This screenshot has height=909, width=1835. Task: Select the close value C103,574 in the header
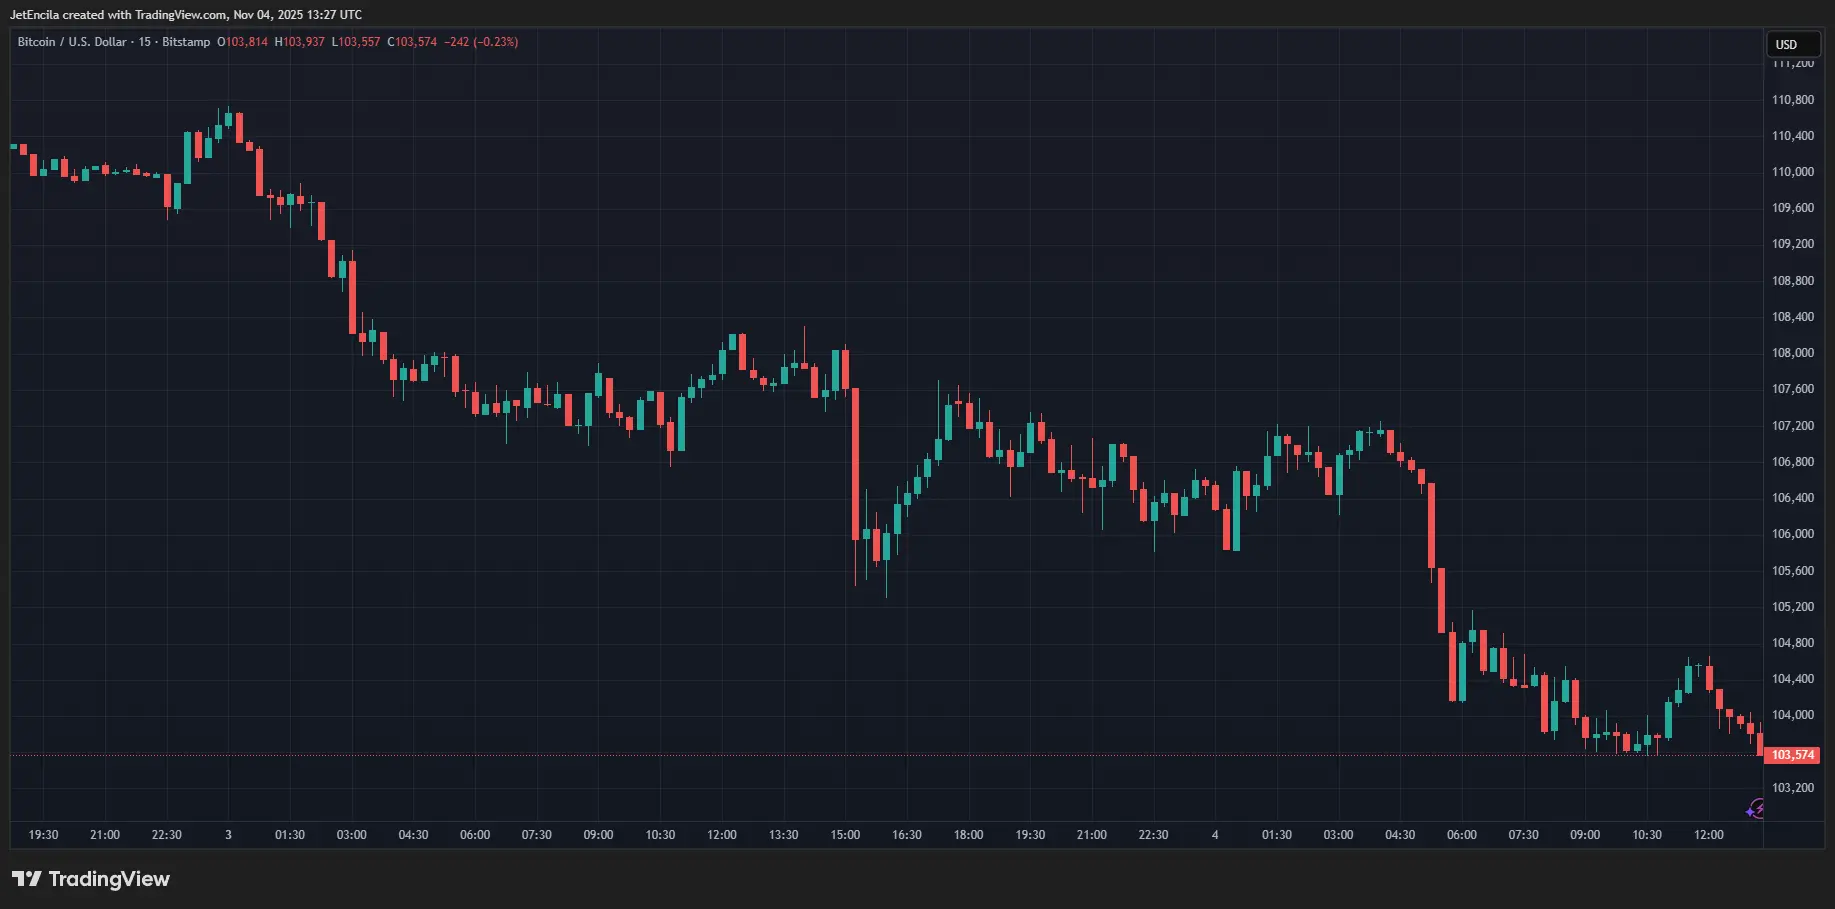[412, 42]
